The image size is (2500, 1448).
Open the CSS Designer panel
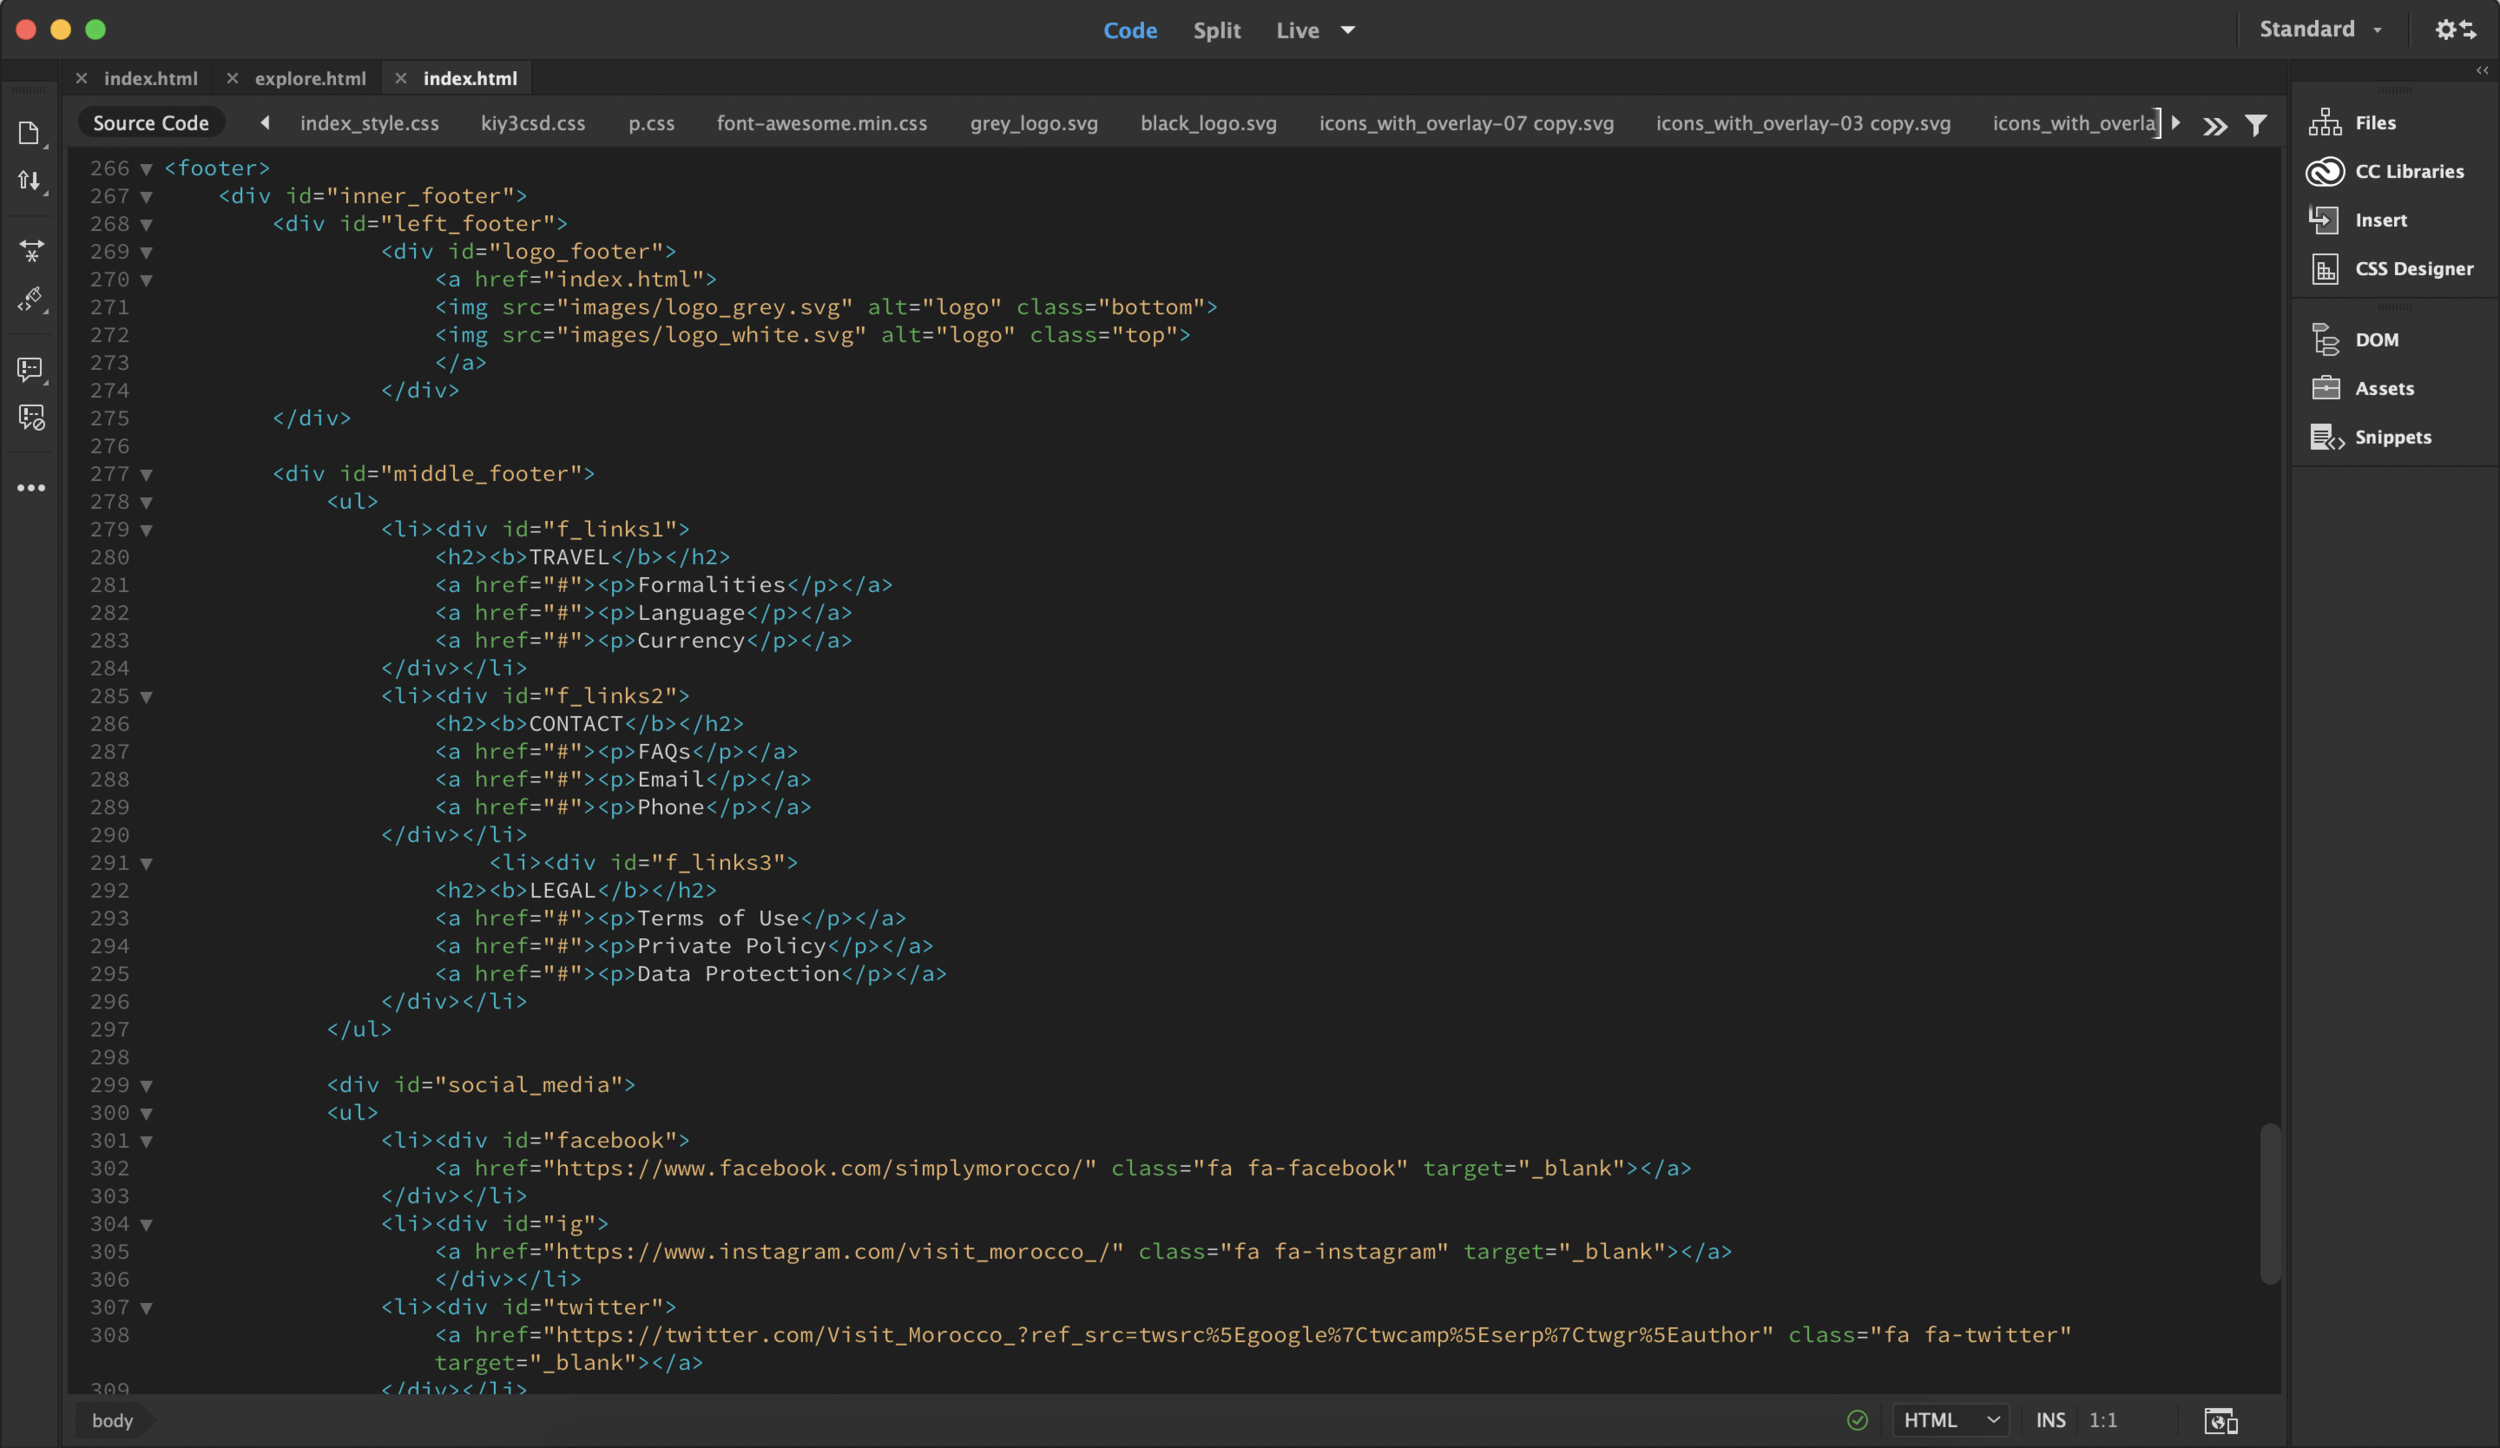coord(2413,268)
